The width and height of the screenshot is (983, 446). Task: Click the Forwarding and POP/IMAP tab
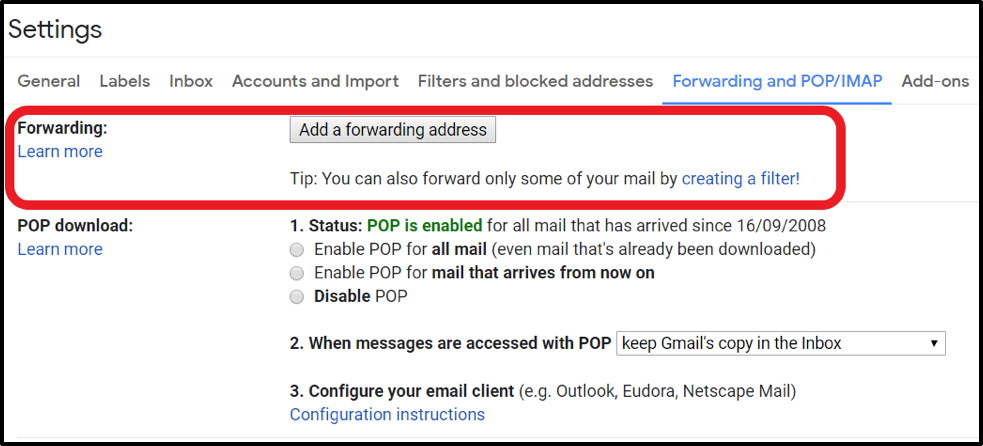click(x=777, y=81)
